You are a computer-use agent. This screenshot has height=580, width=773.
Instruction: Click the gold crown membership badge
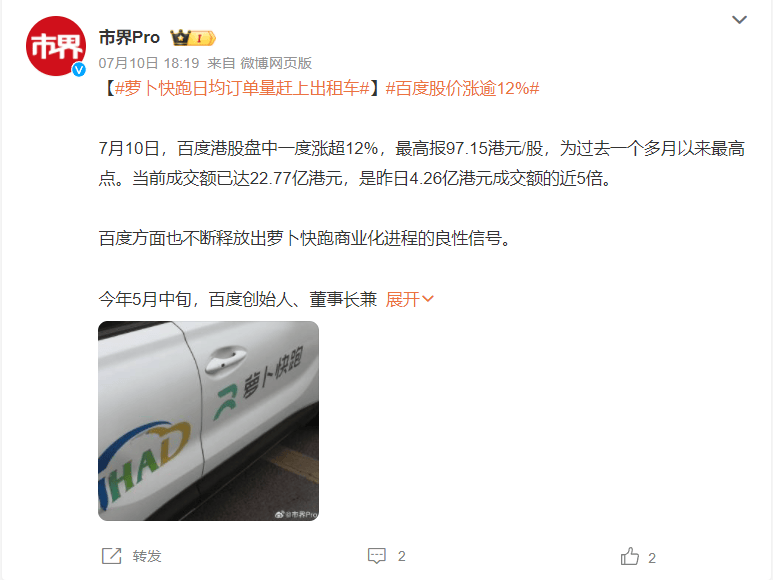click(x=180, y=37)
